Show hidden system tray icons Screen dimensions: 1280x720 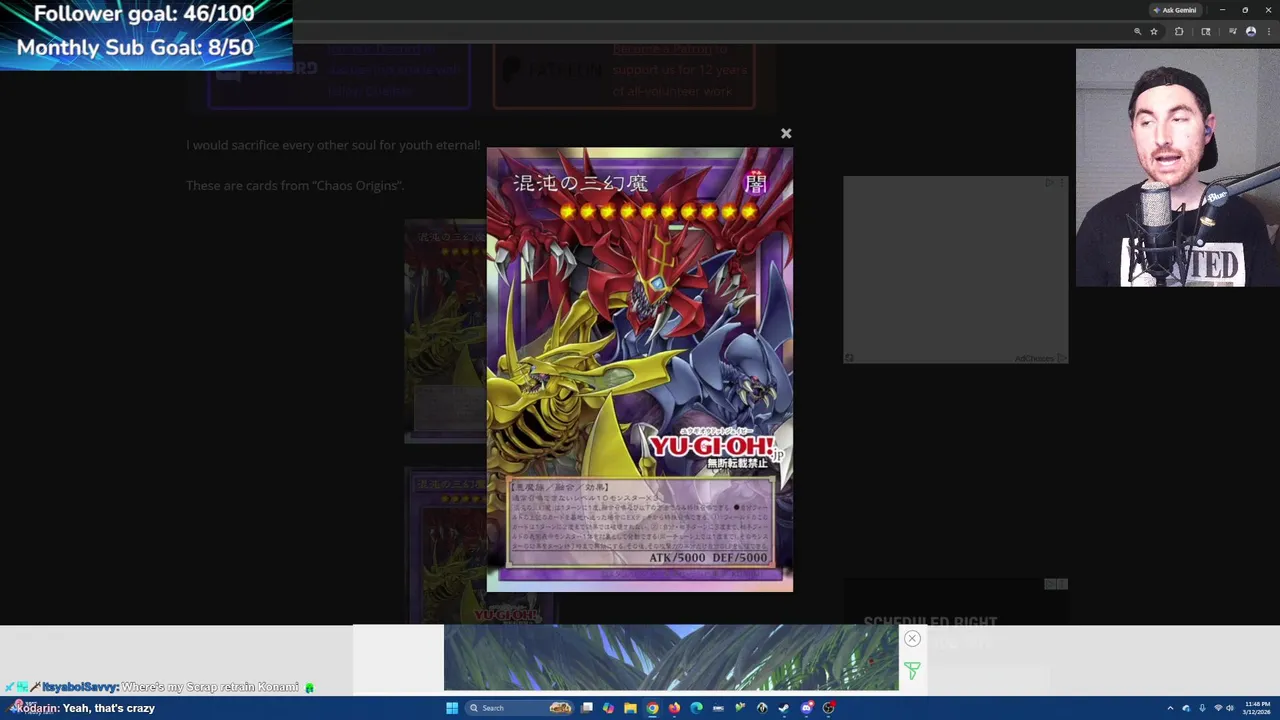[x=1170, y=708]
